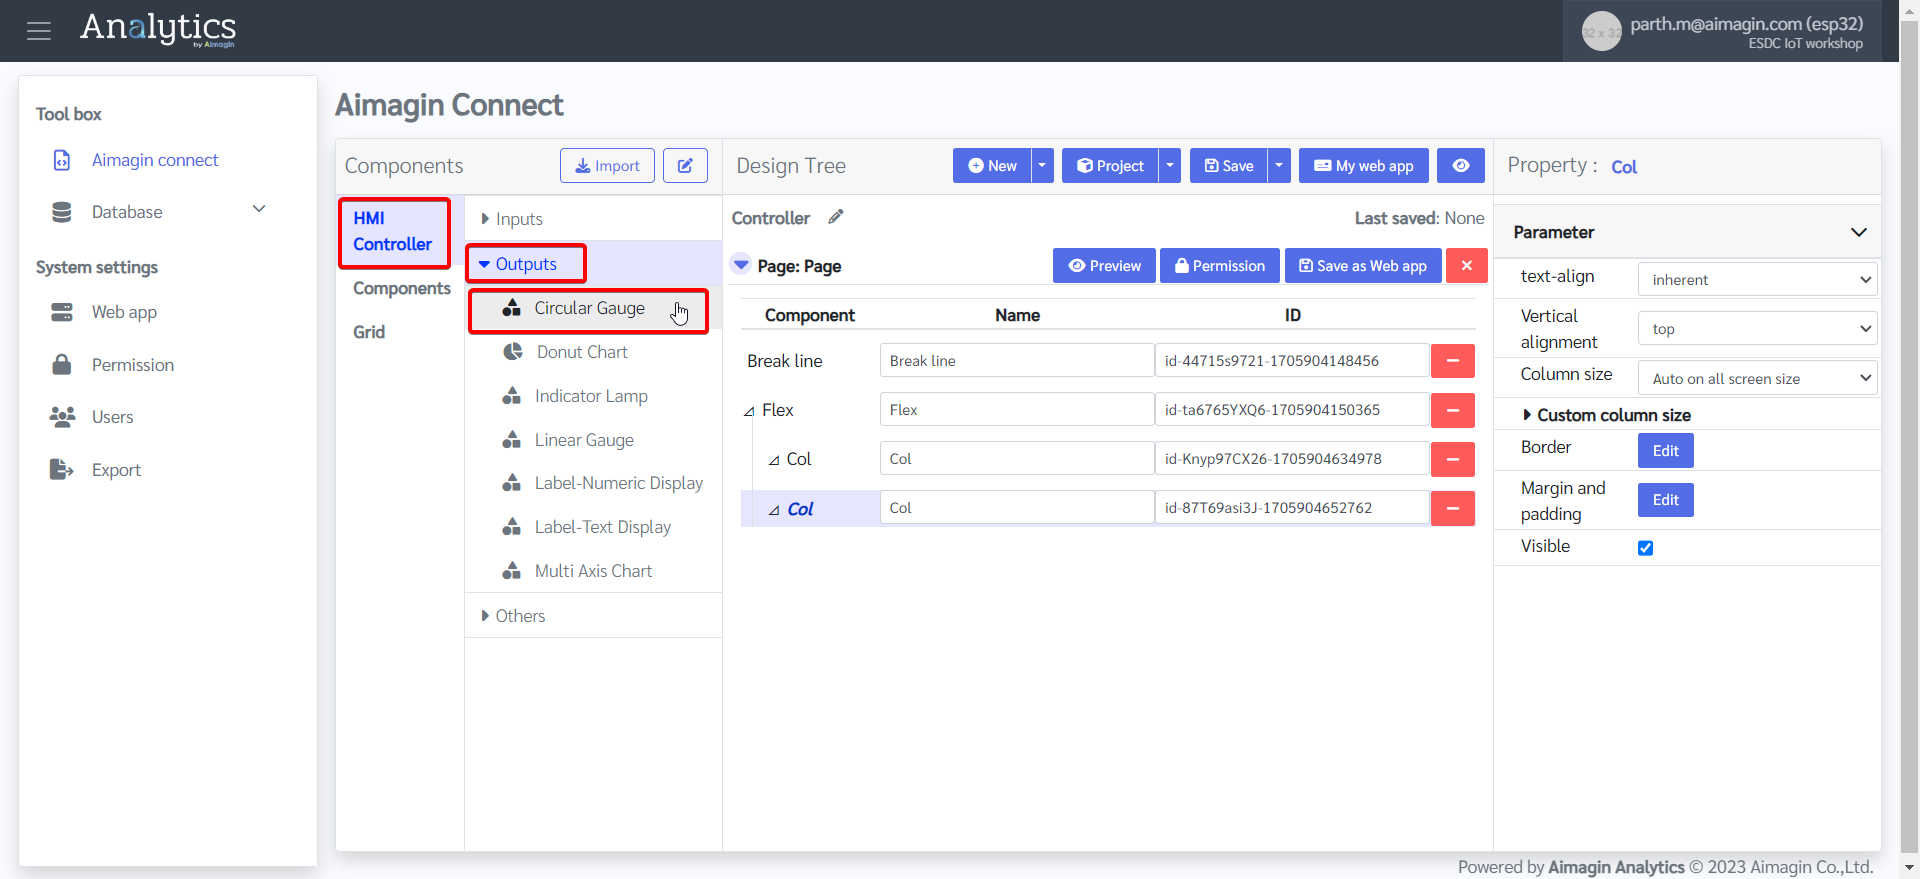Close the page with red X button
The image size is (1920, 879).
[1467, 266]
